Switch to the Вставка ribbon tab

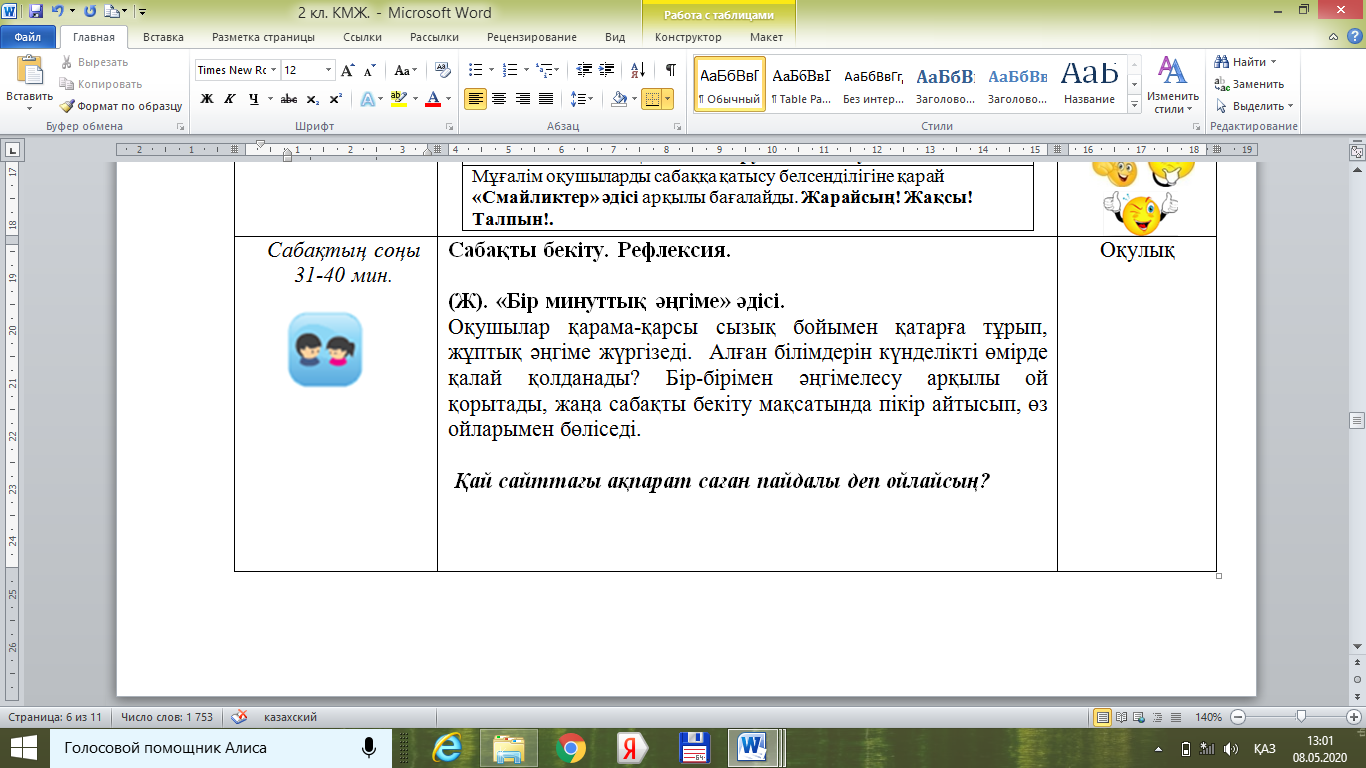coord(163,37)
